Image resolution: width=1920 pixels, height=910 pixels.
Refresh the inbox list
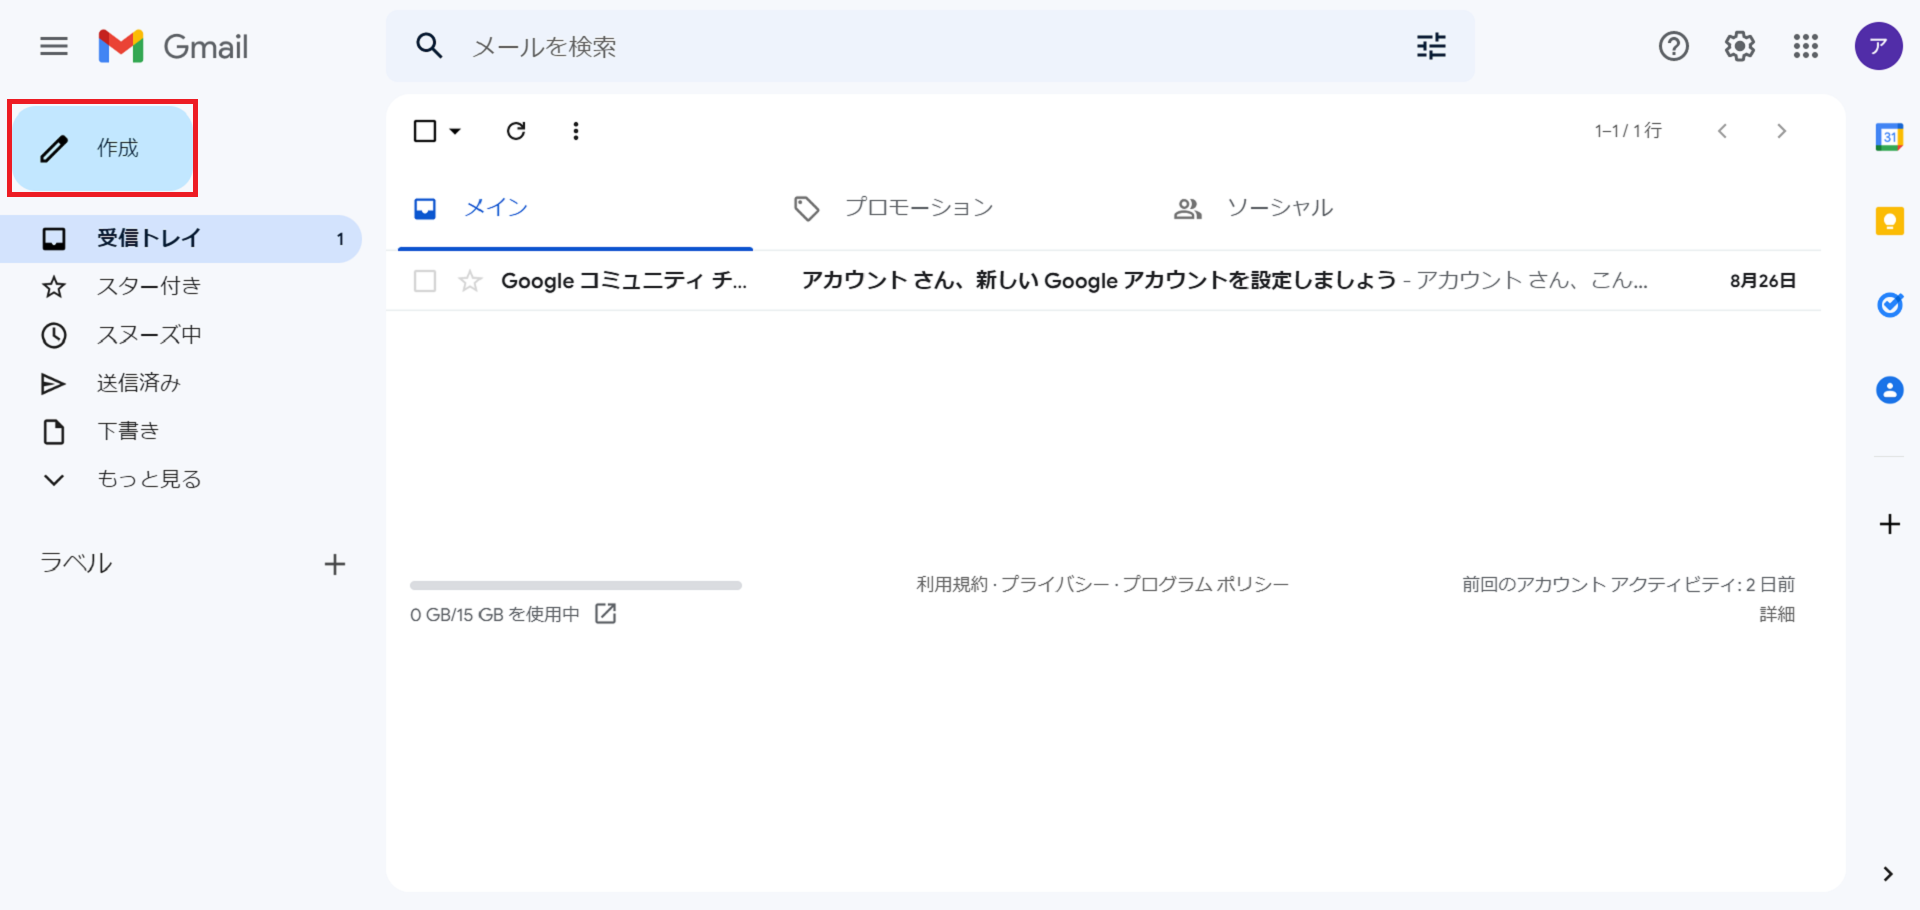coord(516,130)
